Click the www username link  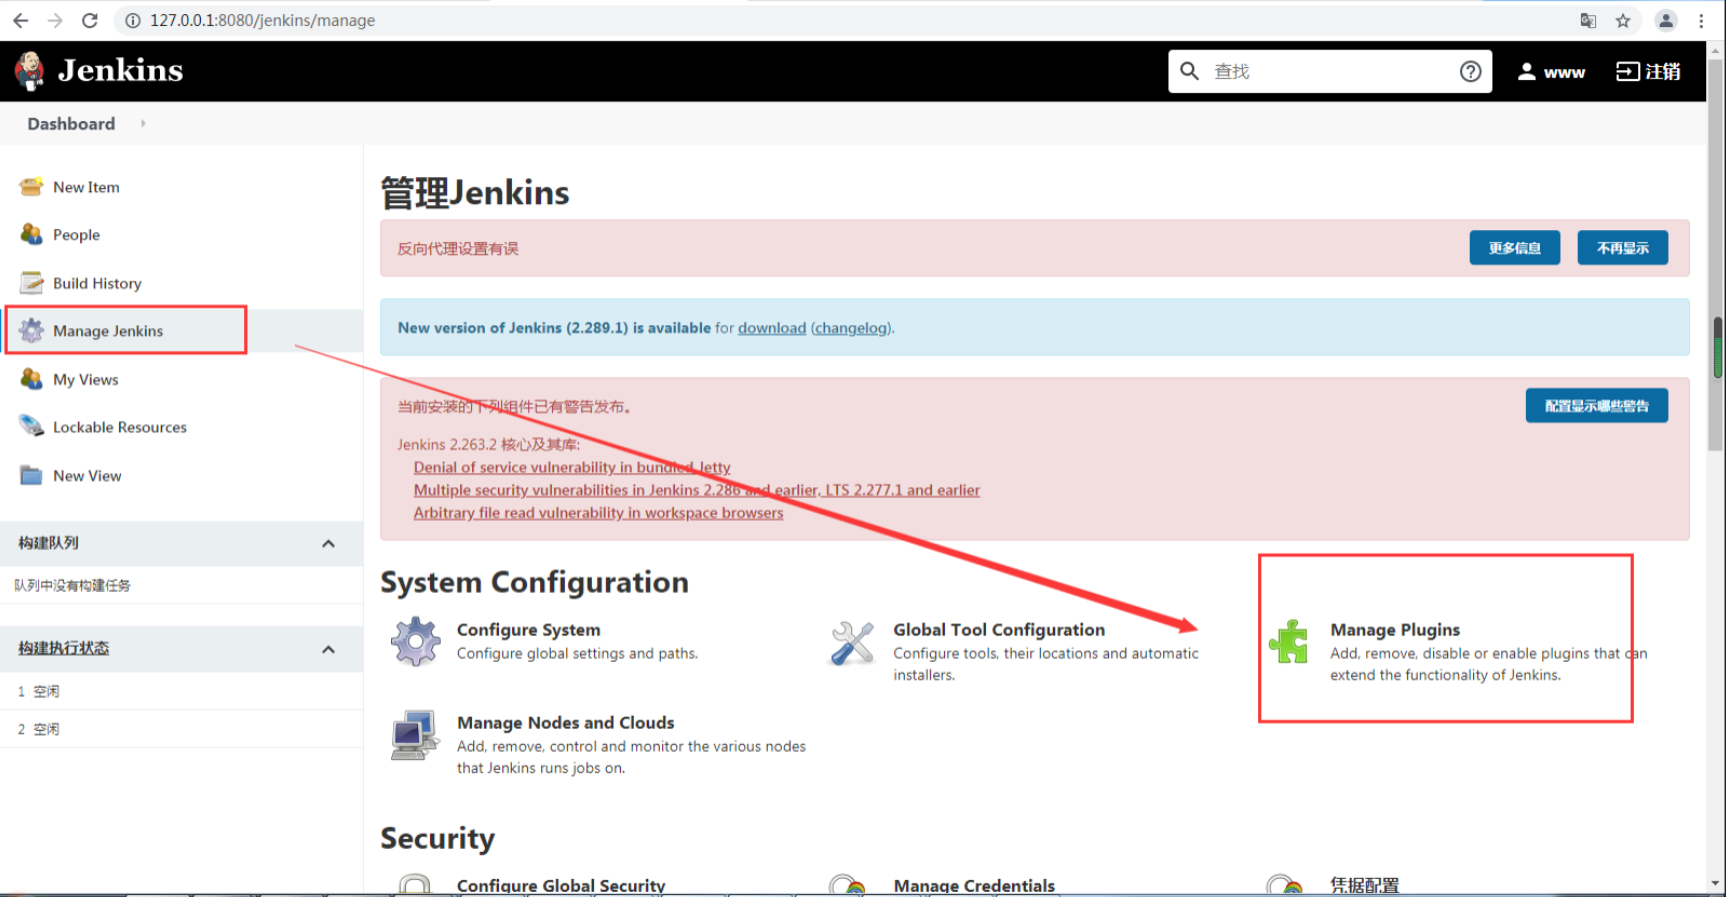tap(1564, 72)
